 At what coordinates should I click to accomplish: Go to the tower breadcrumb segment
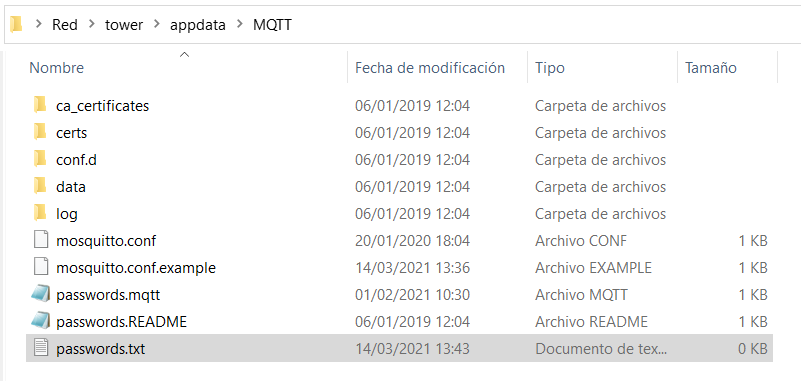coord(124,25)
